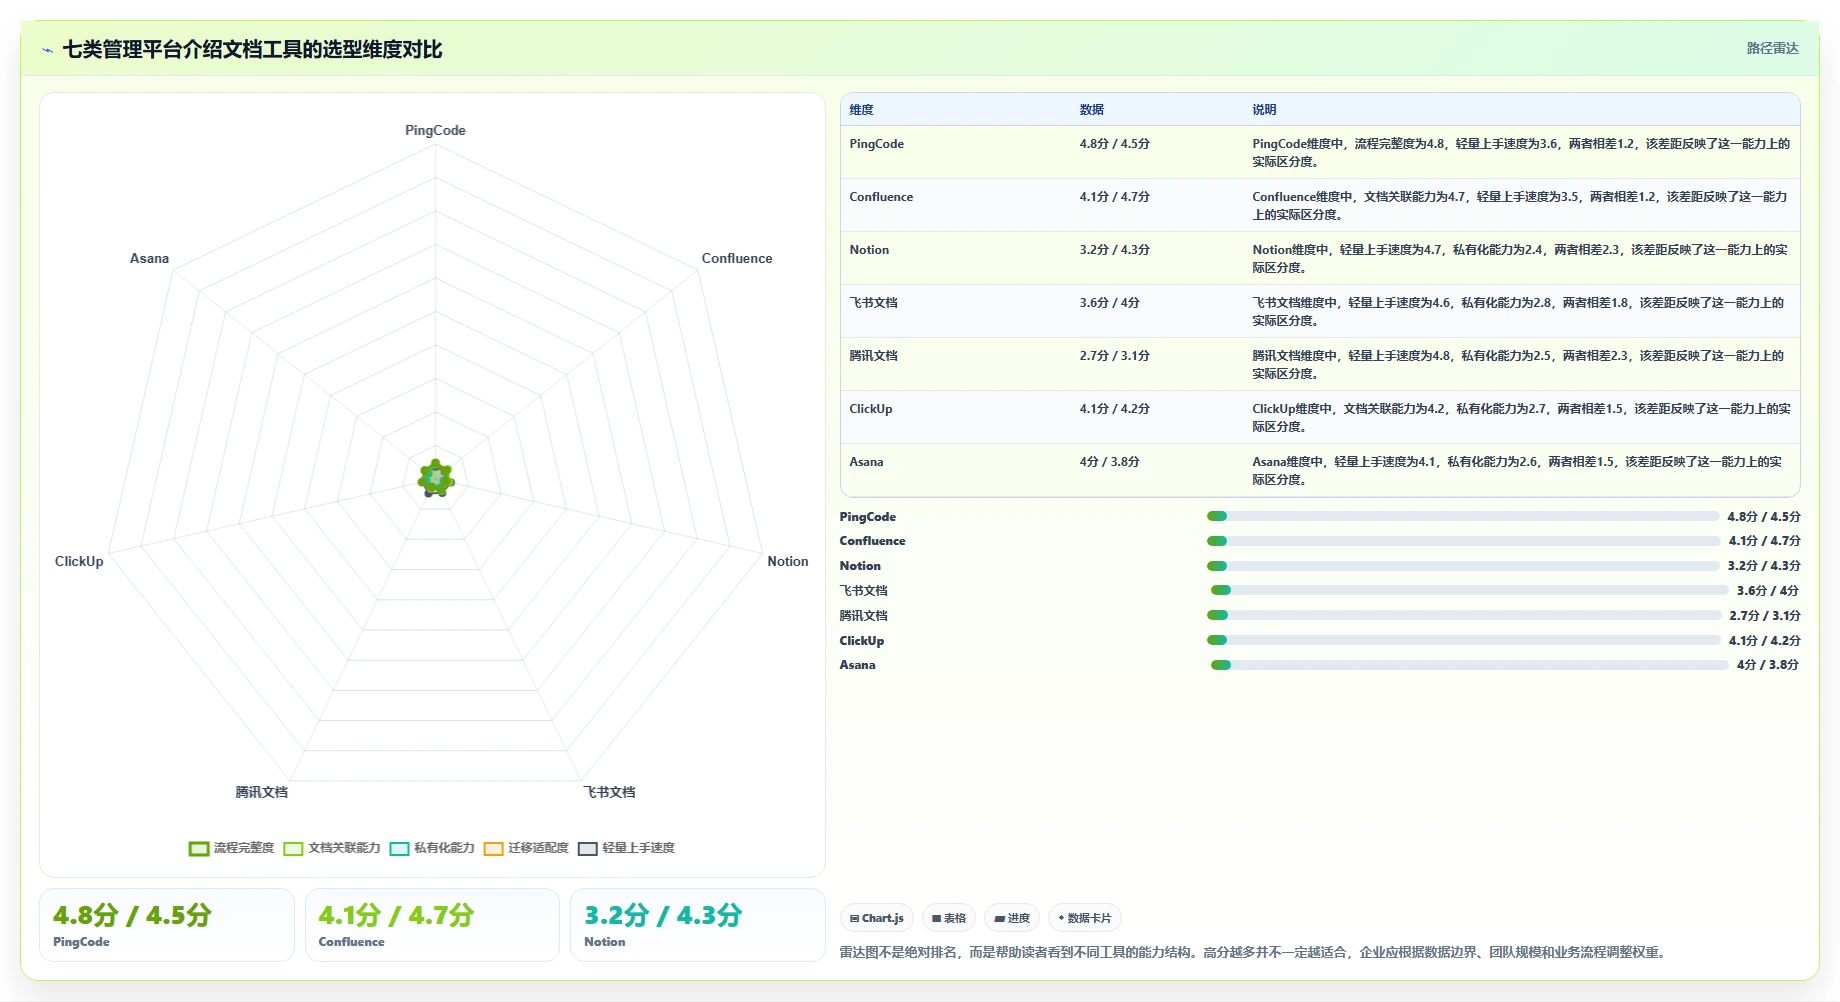Click the 腾讯文档 progress bar
This screenshot has width=1840, height=1002.
point(1464,615)
